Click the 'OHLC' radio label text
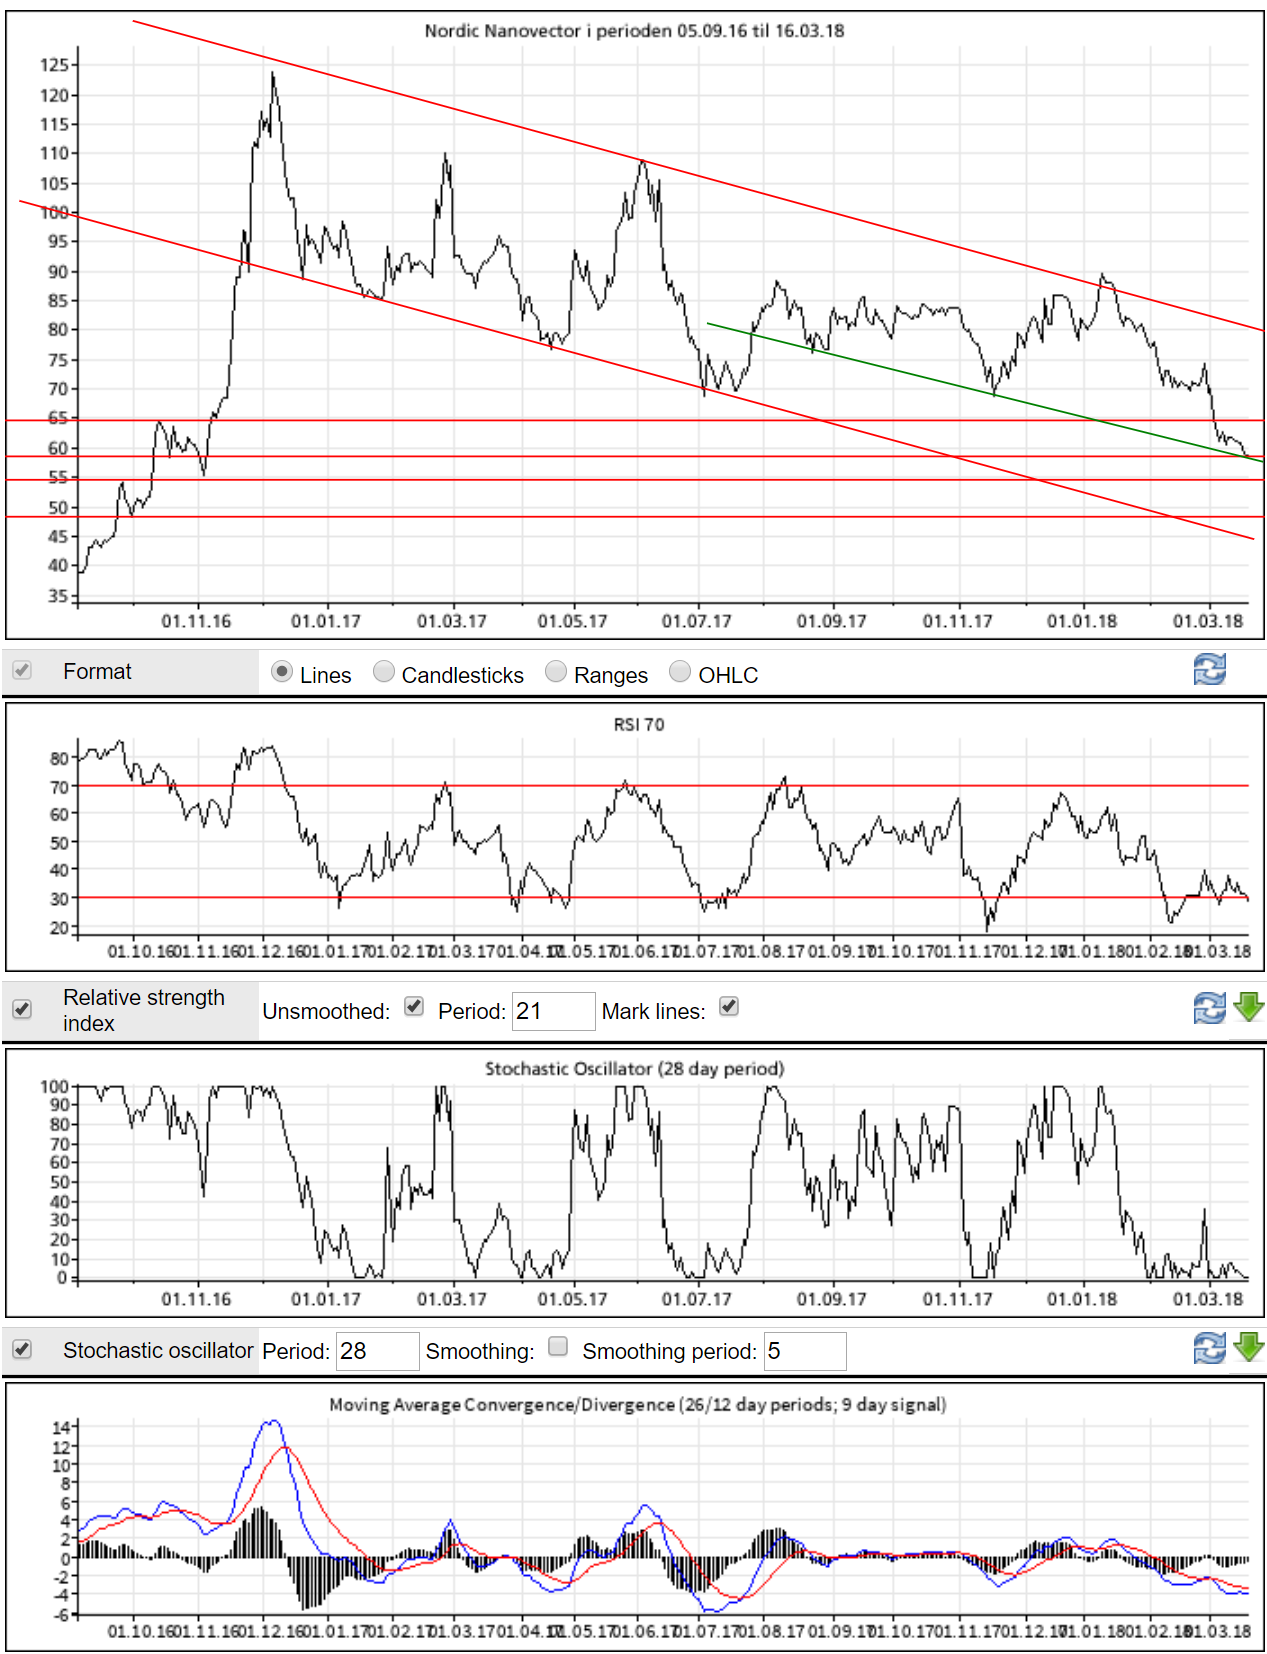 [728, 675]
